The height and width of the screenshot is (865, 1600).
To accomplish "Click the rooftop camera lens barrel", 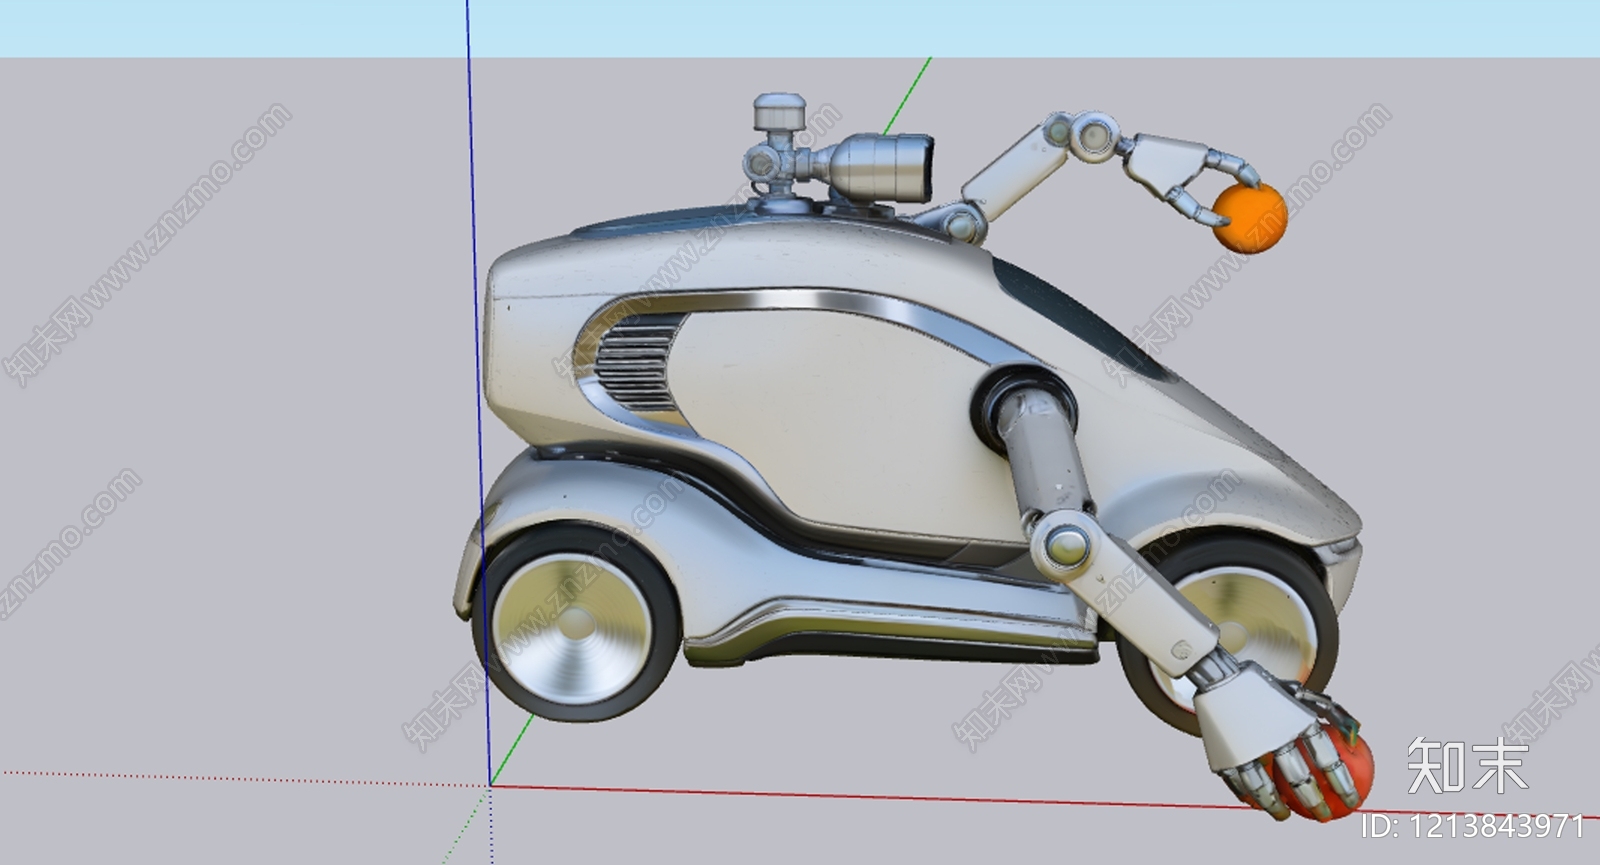I will point(880,166).
